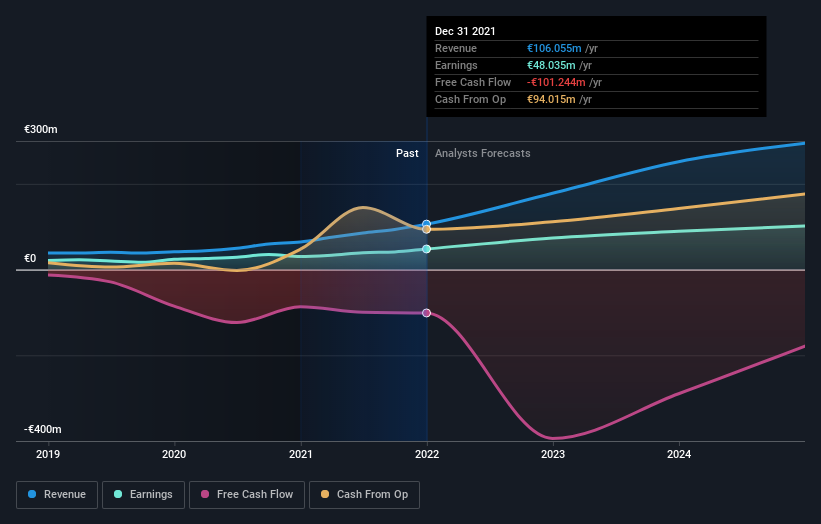
Task: Click the Revenue row label in tooltip
Action: pyautogui.click(x=456, y=48)
